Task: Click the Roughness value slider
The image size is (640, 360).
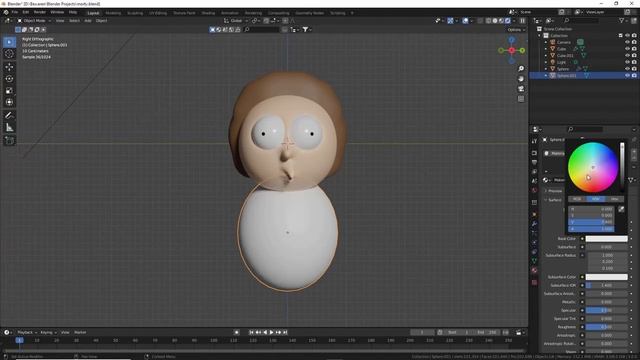Action: (x=607, y=327)
